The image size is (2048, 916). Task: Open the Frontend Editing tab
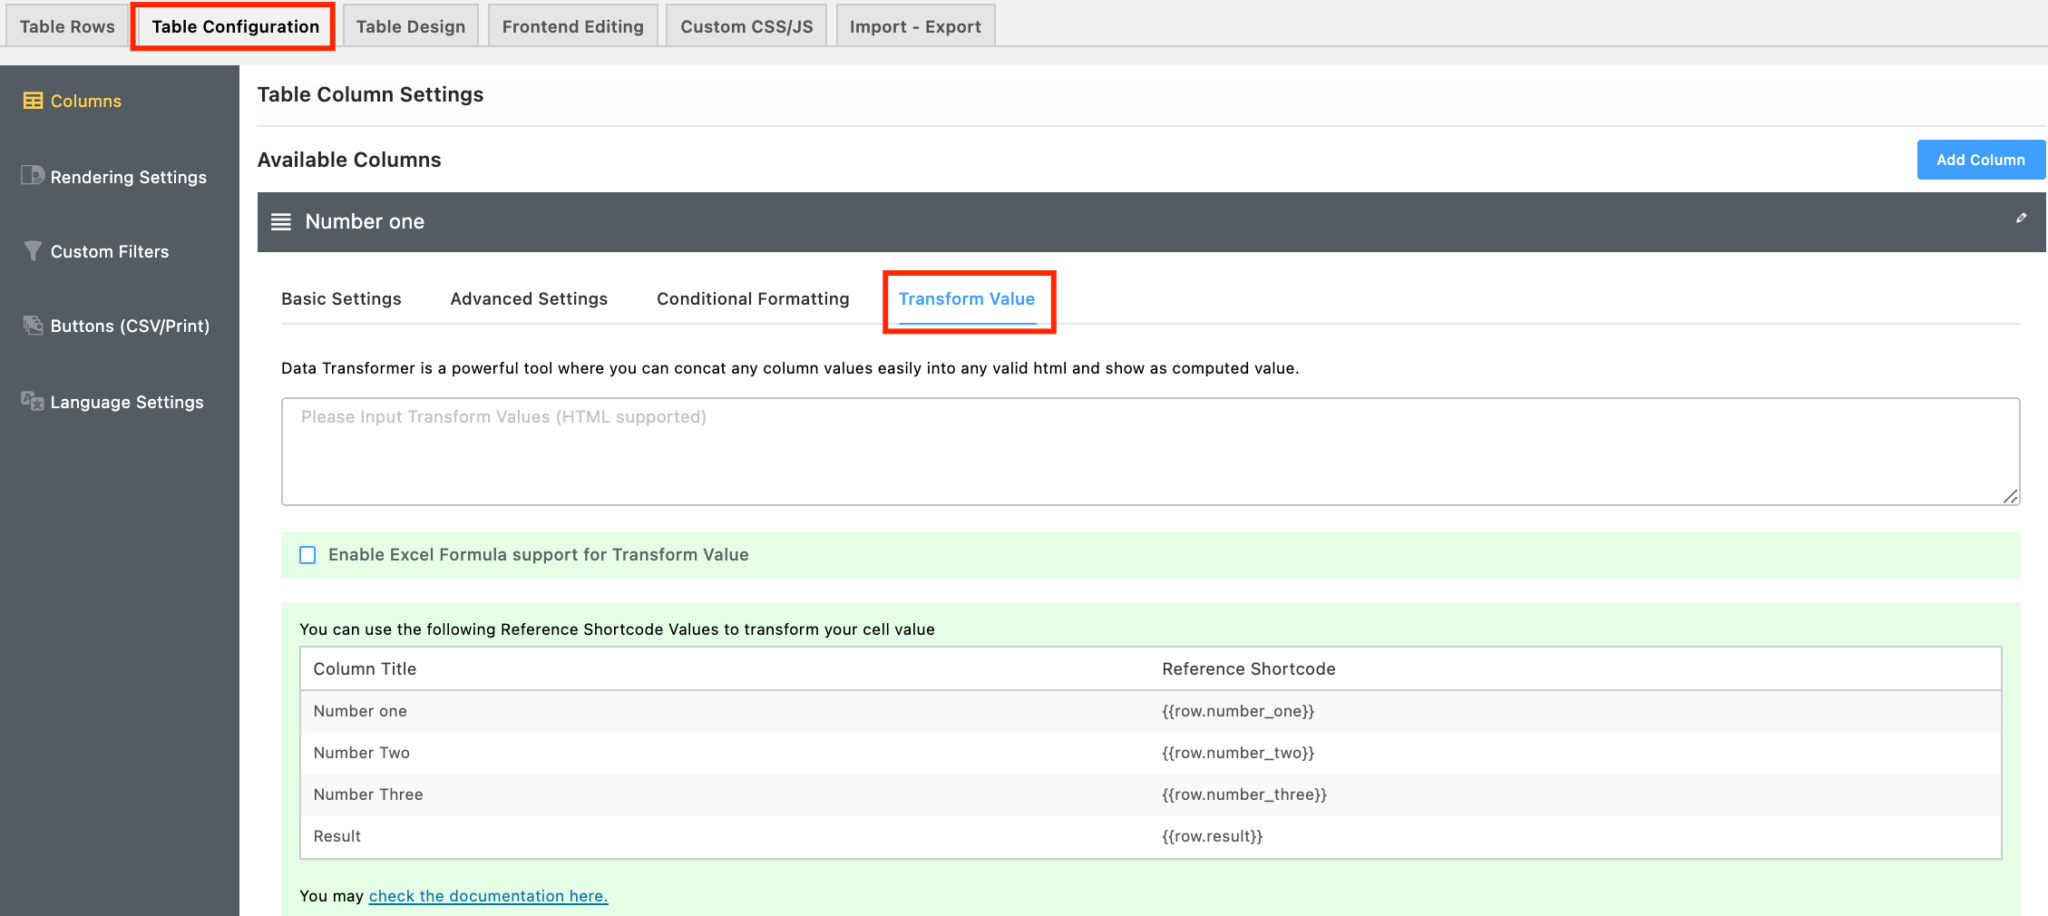572,25
